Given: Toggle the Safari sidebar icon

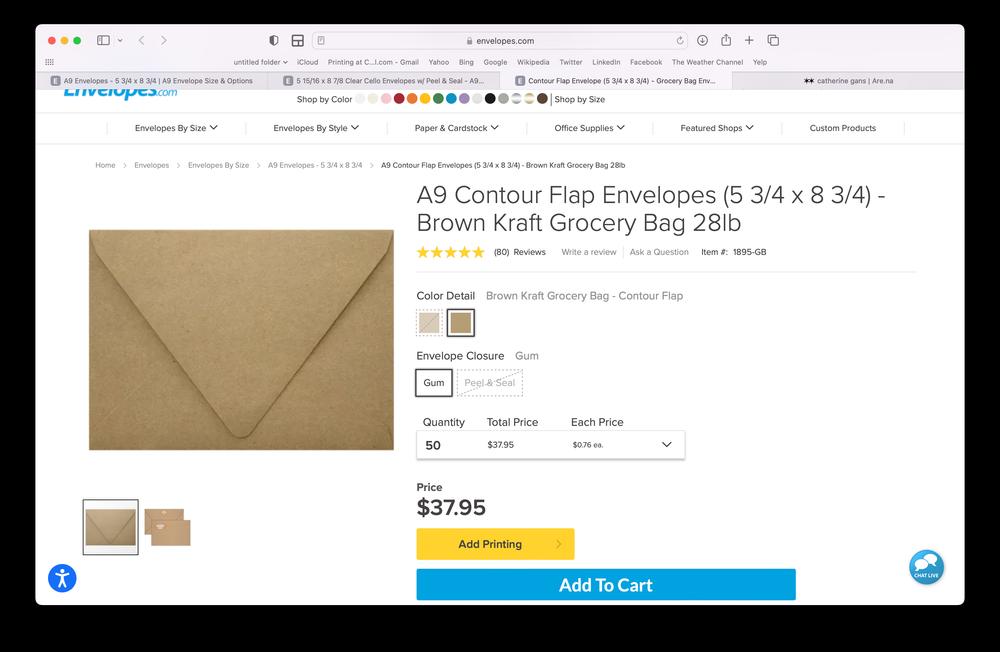Looking at the screenshot, I should click(x=103, y=40).
